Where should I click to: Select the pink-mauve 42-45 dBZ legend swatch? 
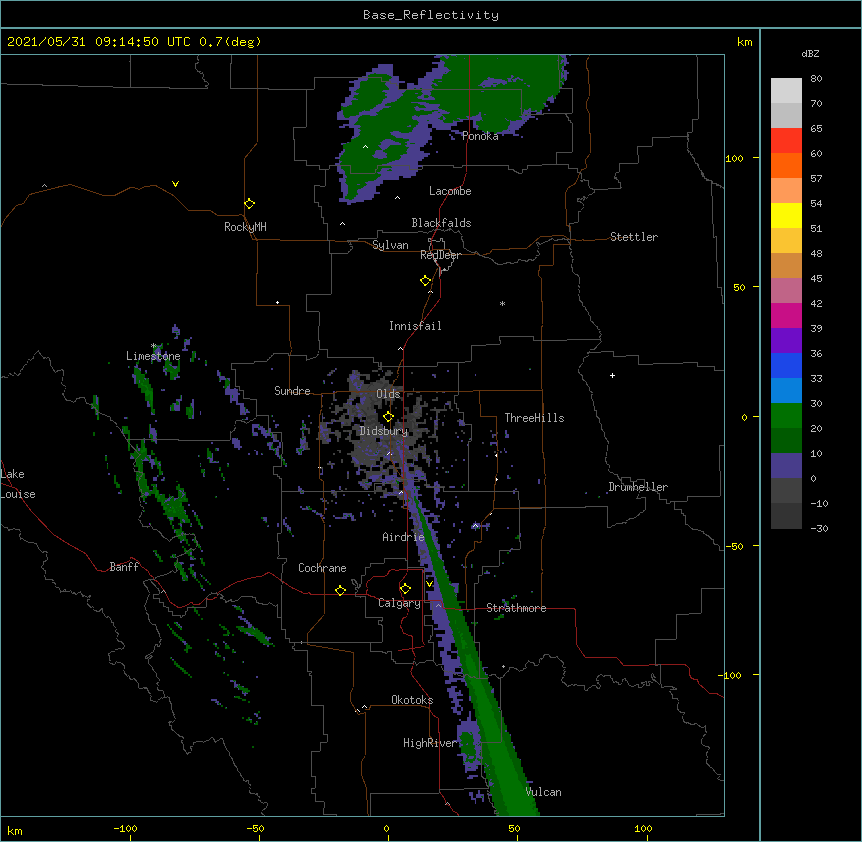786,290
